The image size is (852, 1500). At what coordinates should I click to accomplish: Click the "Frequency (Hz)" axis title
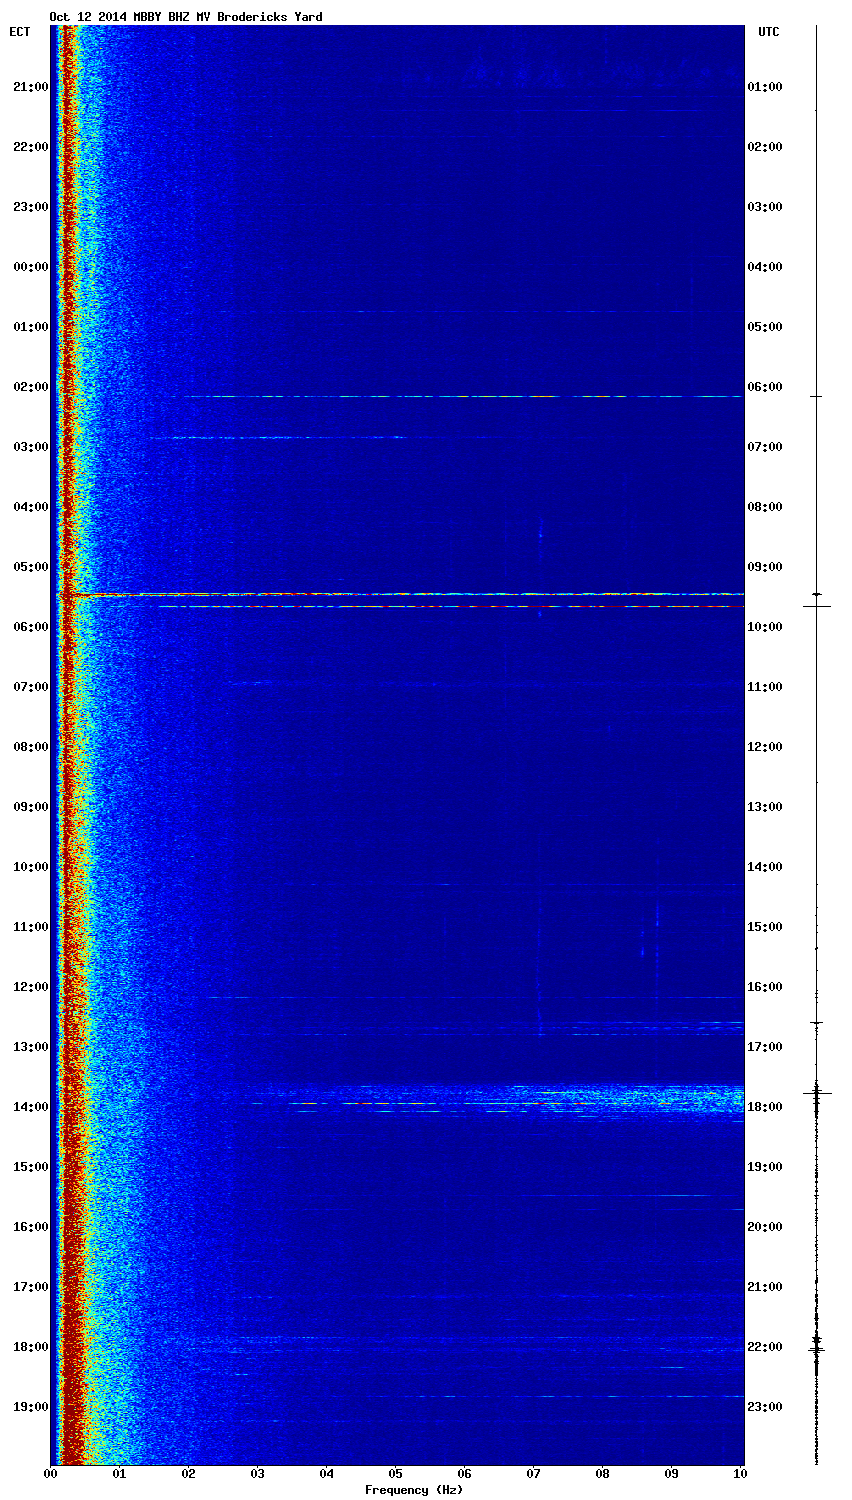click(413, 1490)
